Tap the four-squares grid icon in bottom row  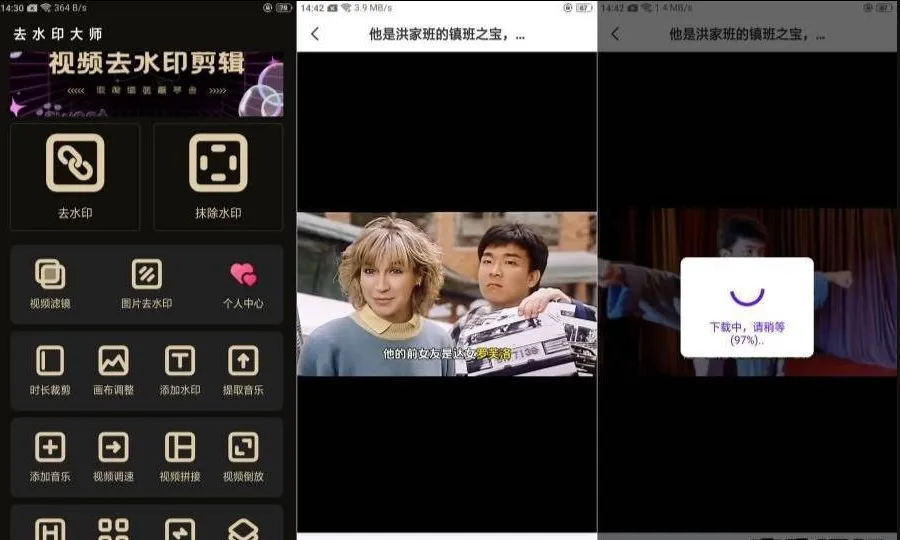click(x=114, y=529)
